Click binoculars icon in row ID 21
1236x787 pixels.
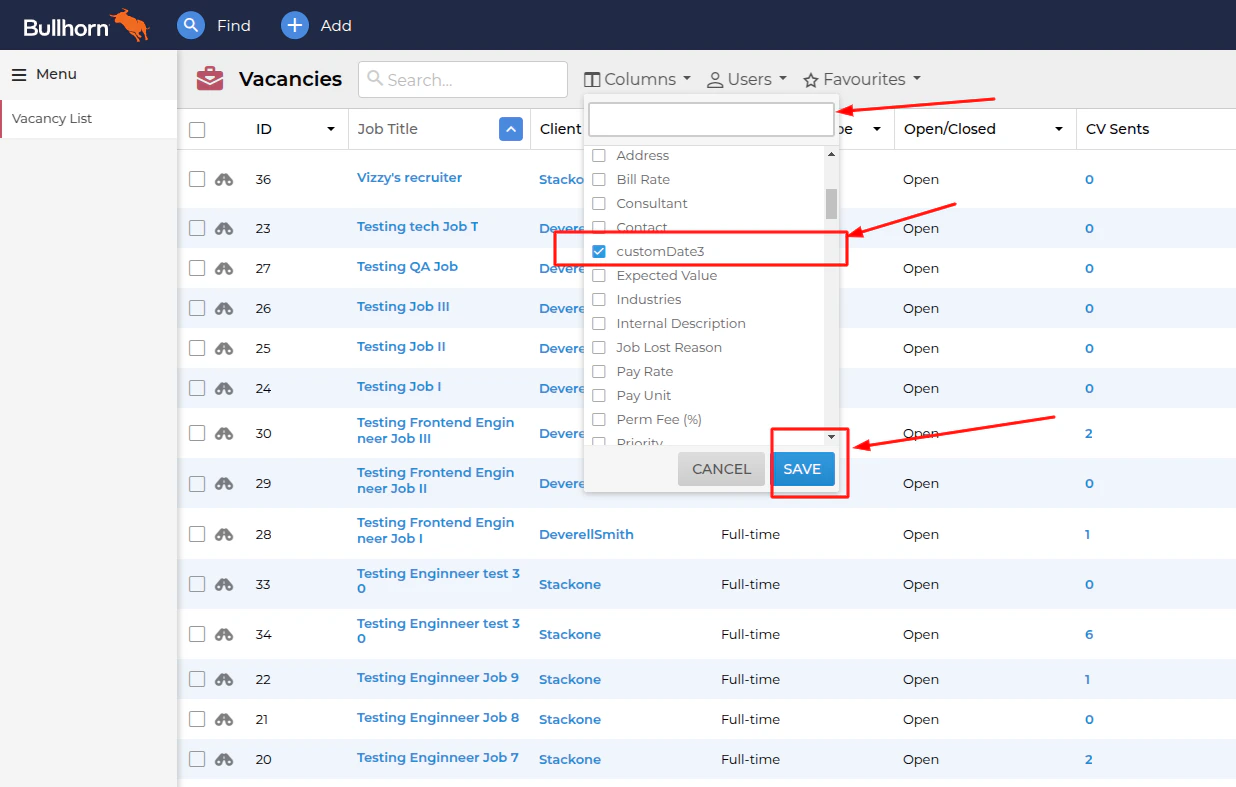pyautogui.click(x=224, y=719)
